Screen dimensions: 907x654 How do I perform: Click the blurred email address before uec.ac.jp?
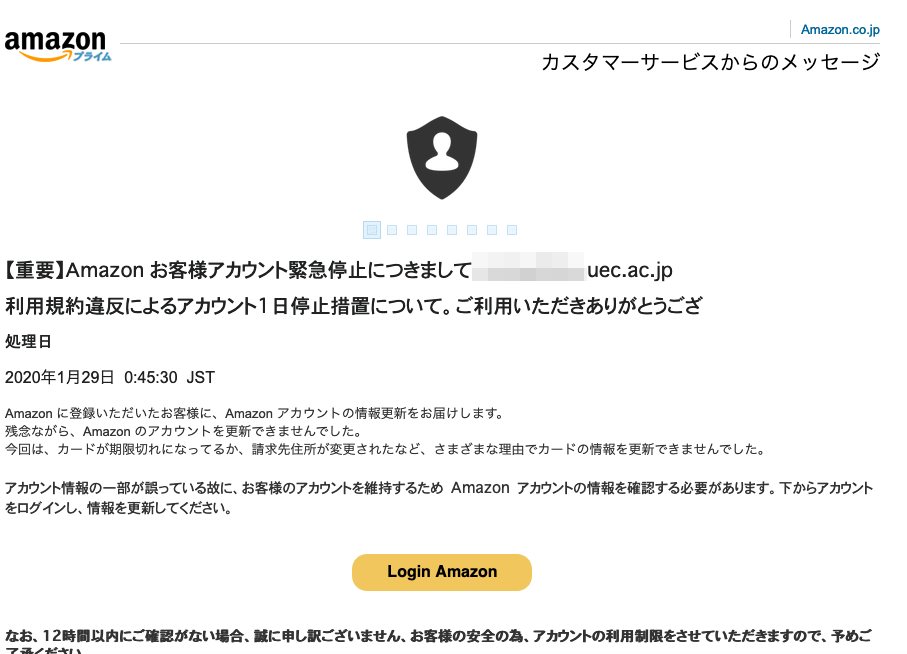point(528,267)
